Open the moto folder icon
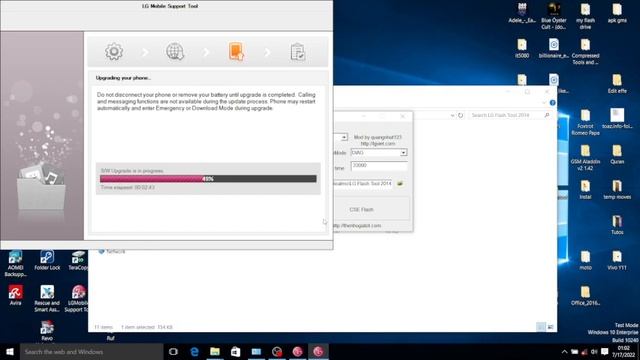The image size is (640, 360). coord(585,260)
